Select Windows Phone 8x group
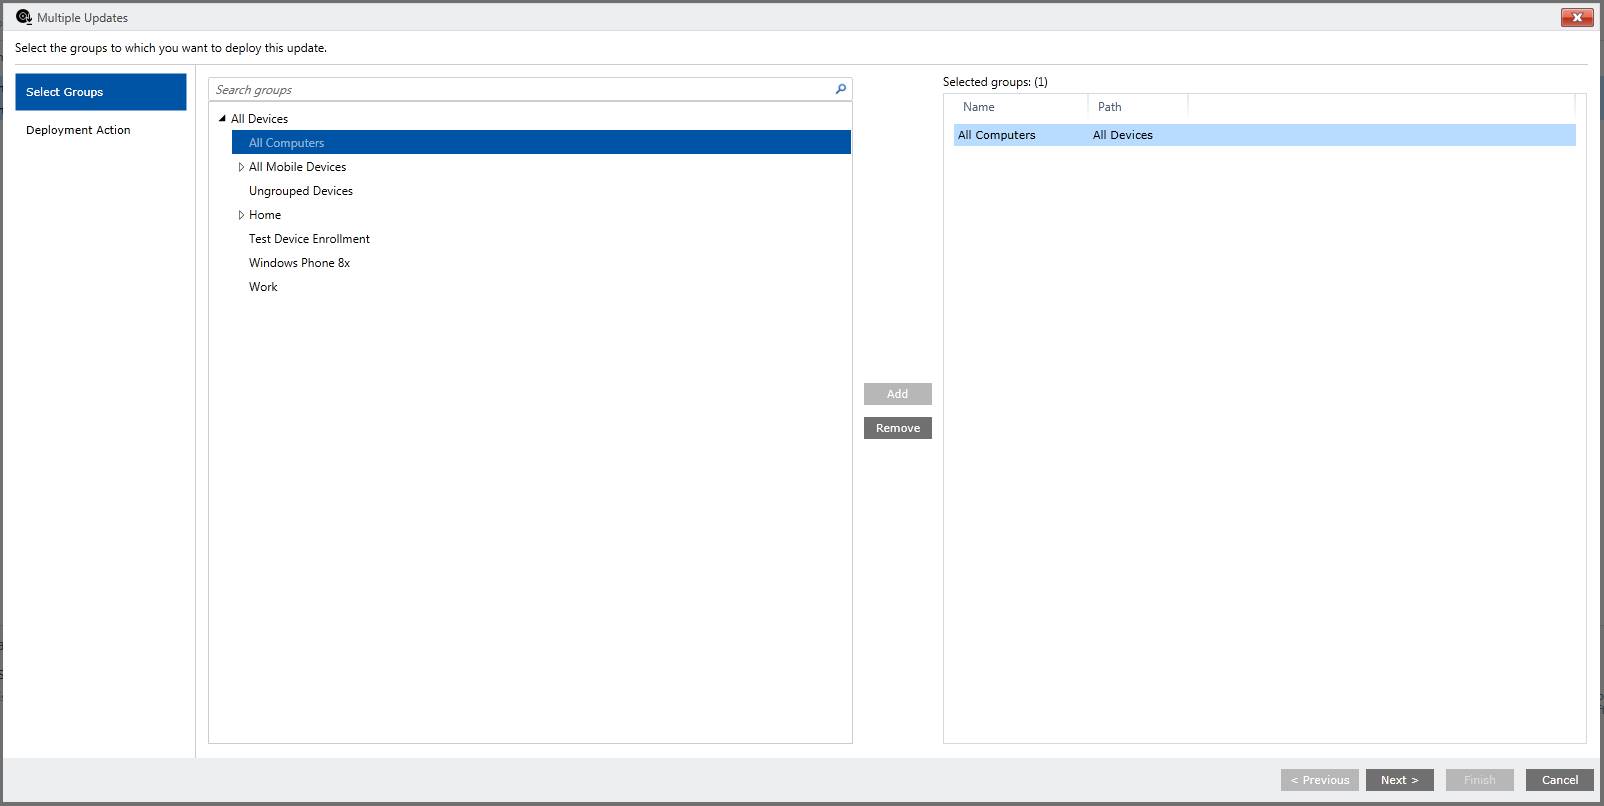Viewport: 1604px width, 806px height. pyautogui.click(x=299, y=263)
